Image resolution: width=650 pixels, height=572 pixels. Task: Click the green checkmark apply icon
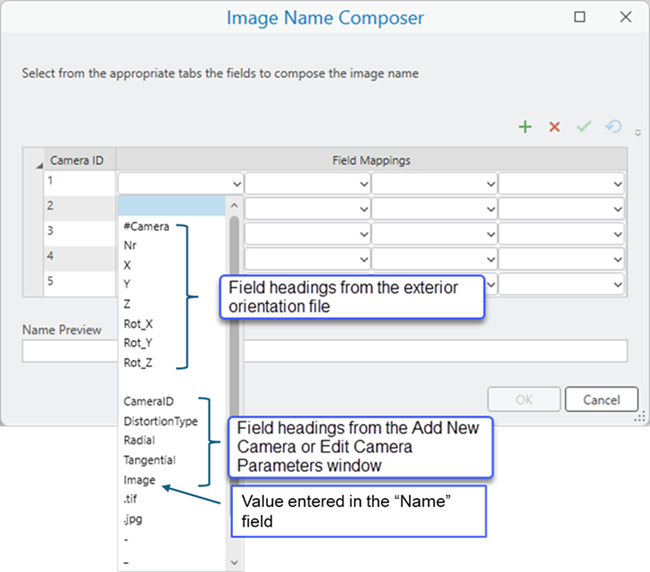coord(584,127)
